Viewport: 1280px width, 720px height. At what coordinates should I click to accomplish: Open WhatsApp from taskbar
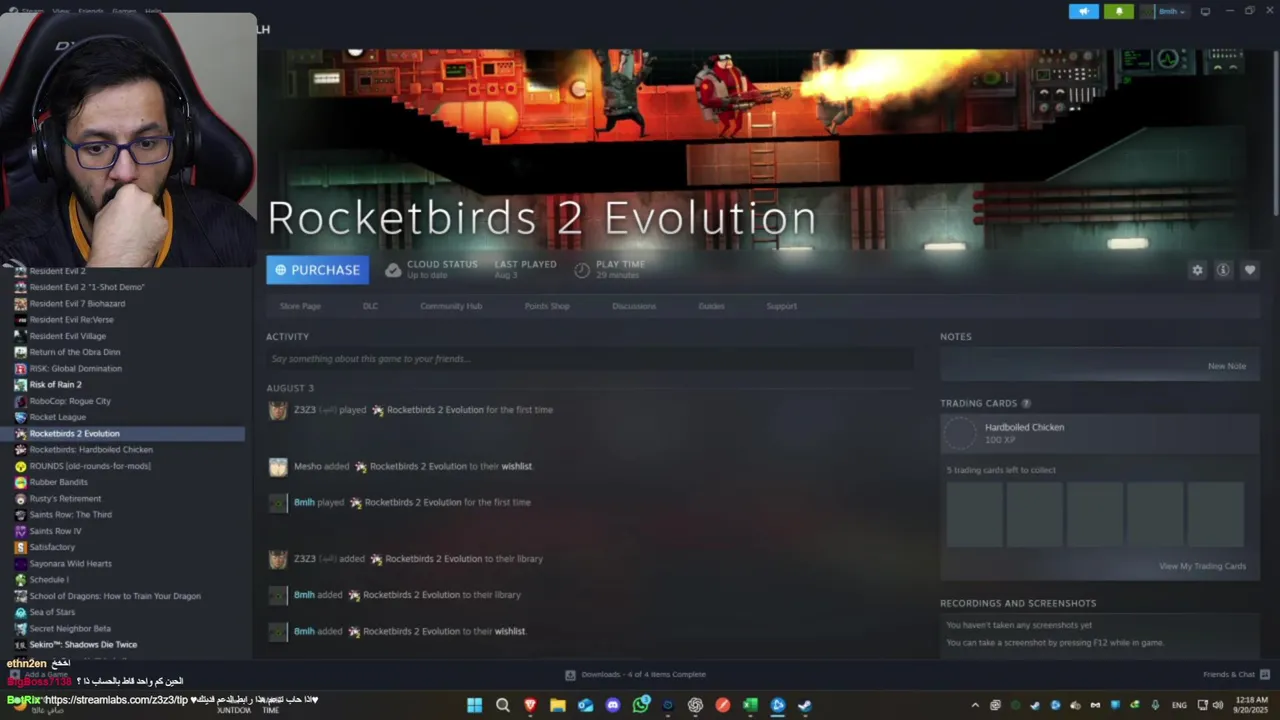tap(641, 705)
